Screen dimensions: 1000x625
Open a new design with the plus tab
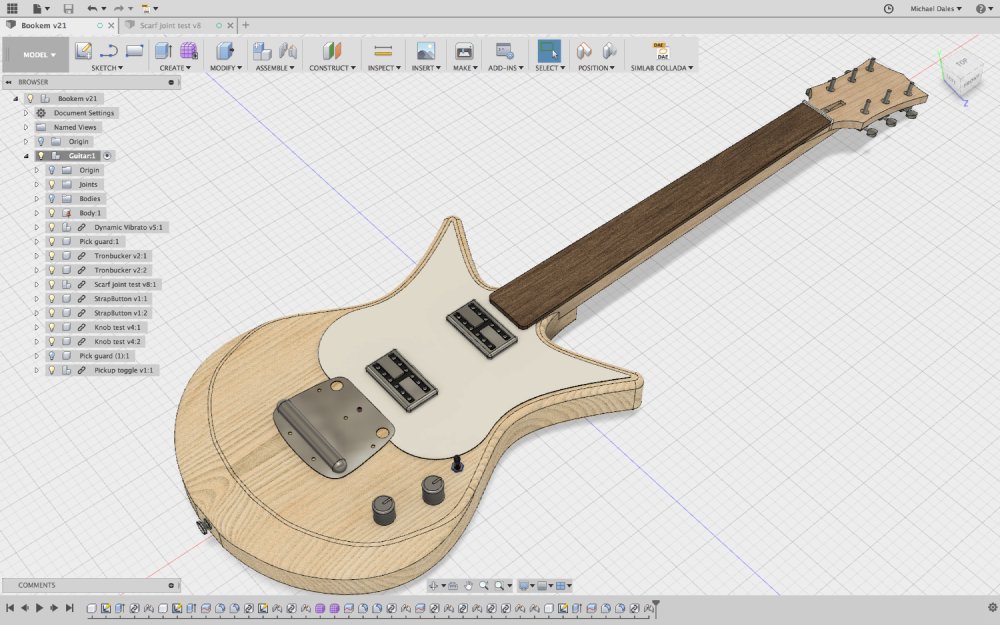[246, 26]
